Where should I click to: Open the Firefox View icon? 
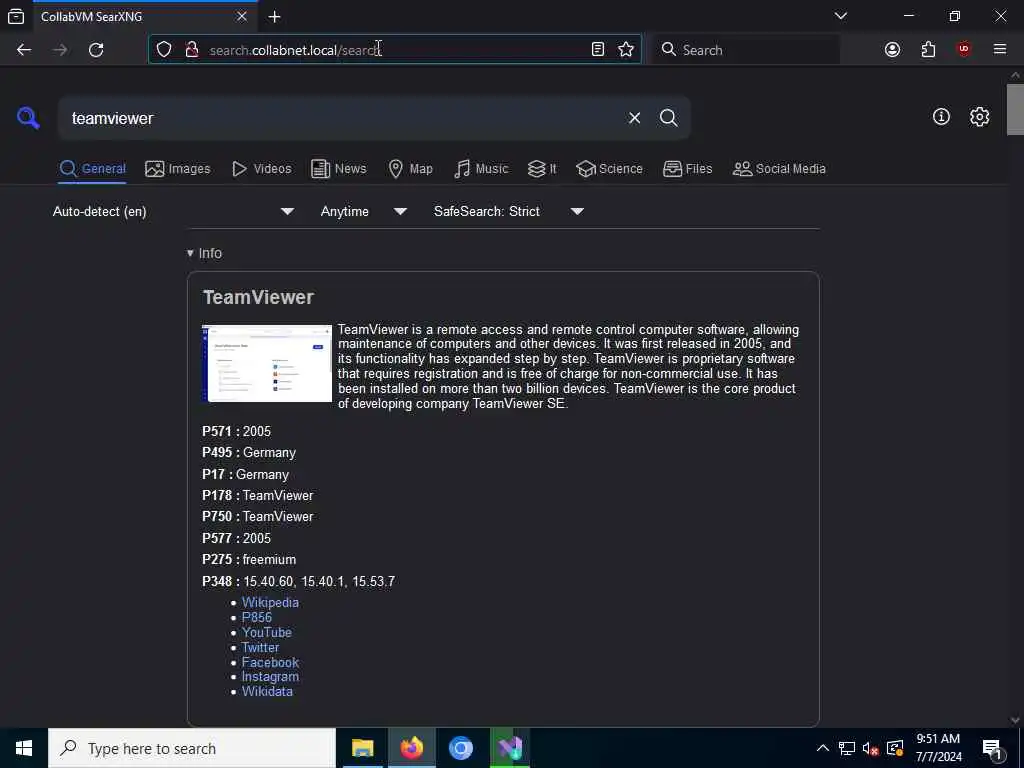click(x=16, y=16)
